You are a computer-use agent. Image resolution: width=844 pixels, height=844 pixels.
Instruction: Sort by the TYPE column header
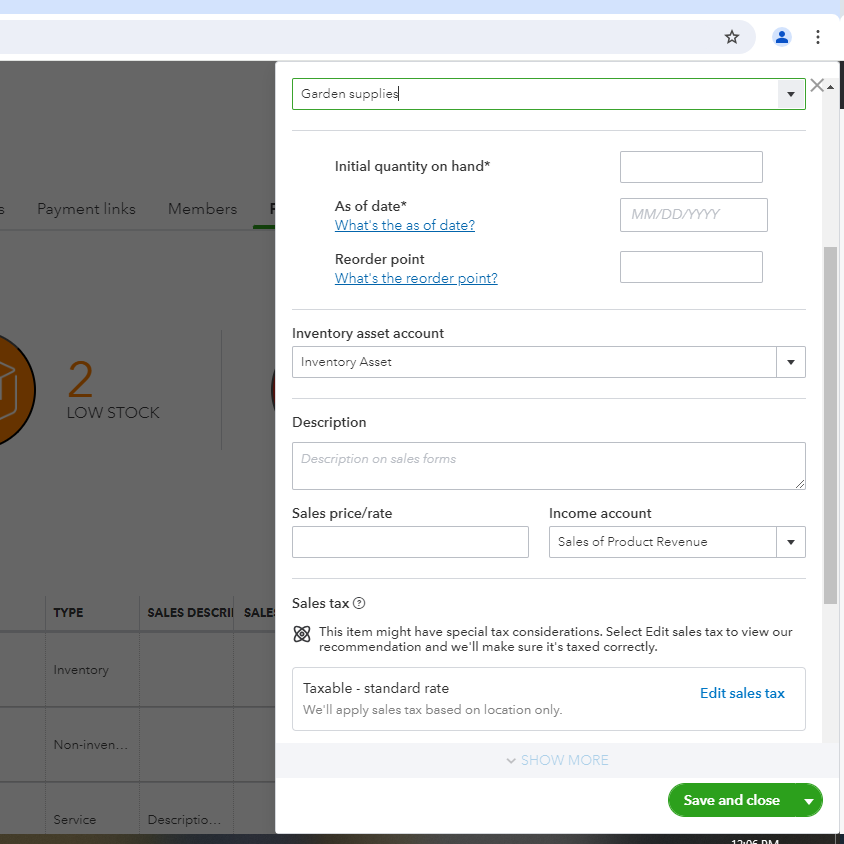(x=68, y=613)
